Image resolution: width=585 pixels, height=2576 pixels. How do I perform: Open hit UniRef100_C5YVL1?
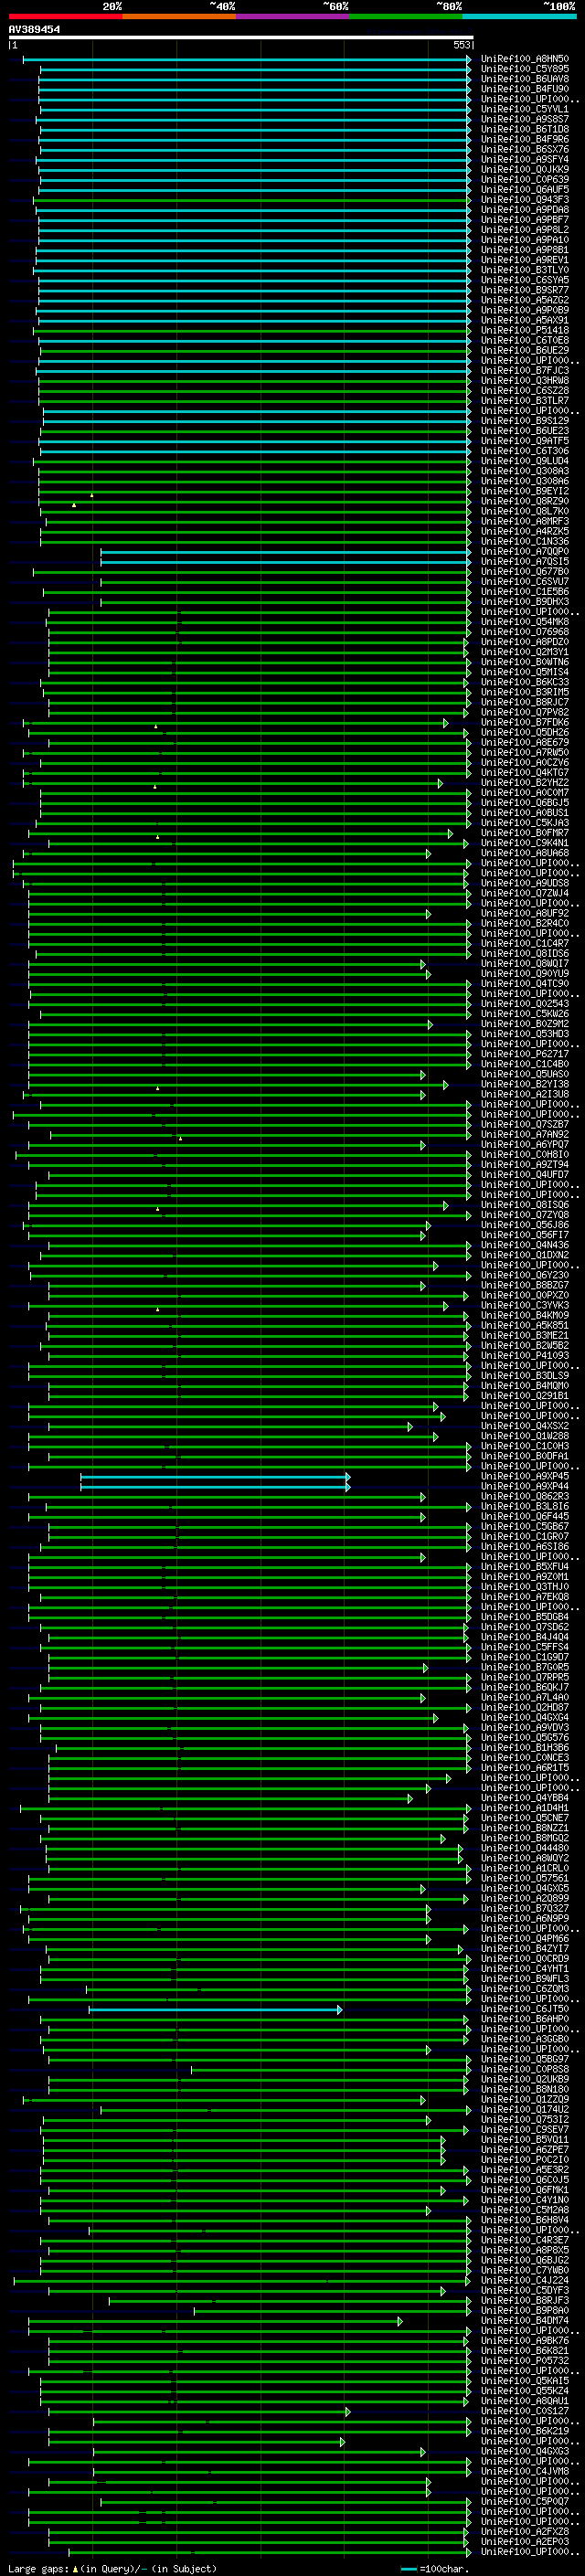[524, 109]
